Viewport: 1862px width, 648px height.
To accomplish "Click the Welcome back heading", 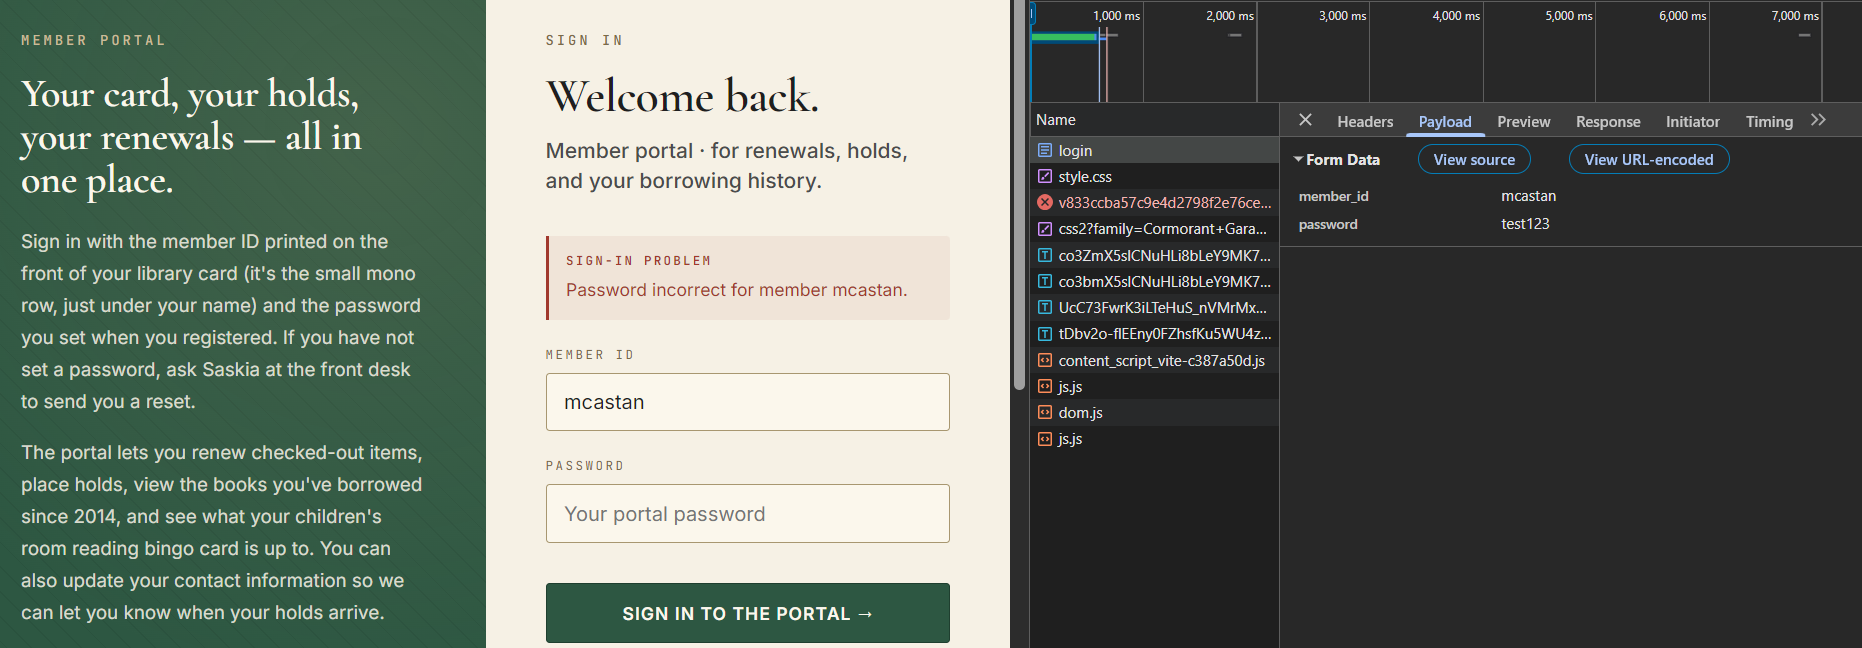I will click(x=682, y=96).
